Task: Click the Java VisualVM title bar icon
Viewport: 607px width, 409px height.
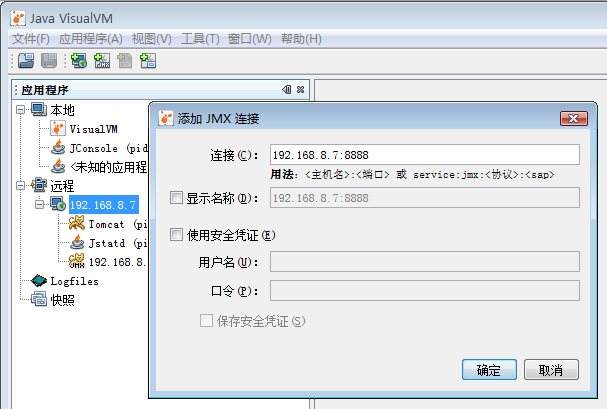Action: click(18, 18)
